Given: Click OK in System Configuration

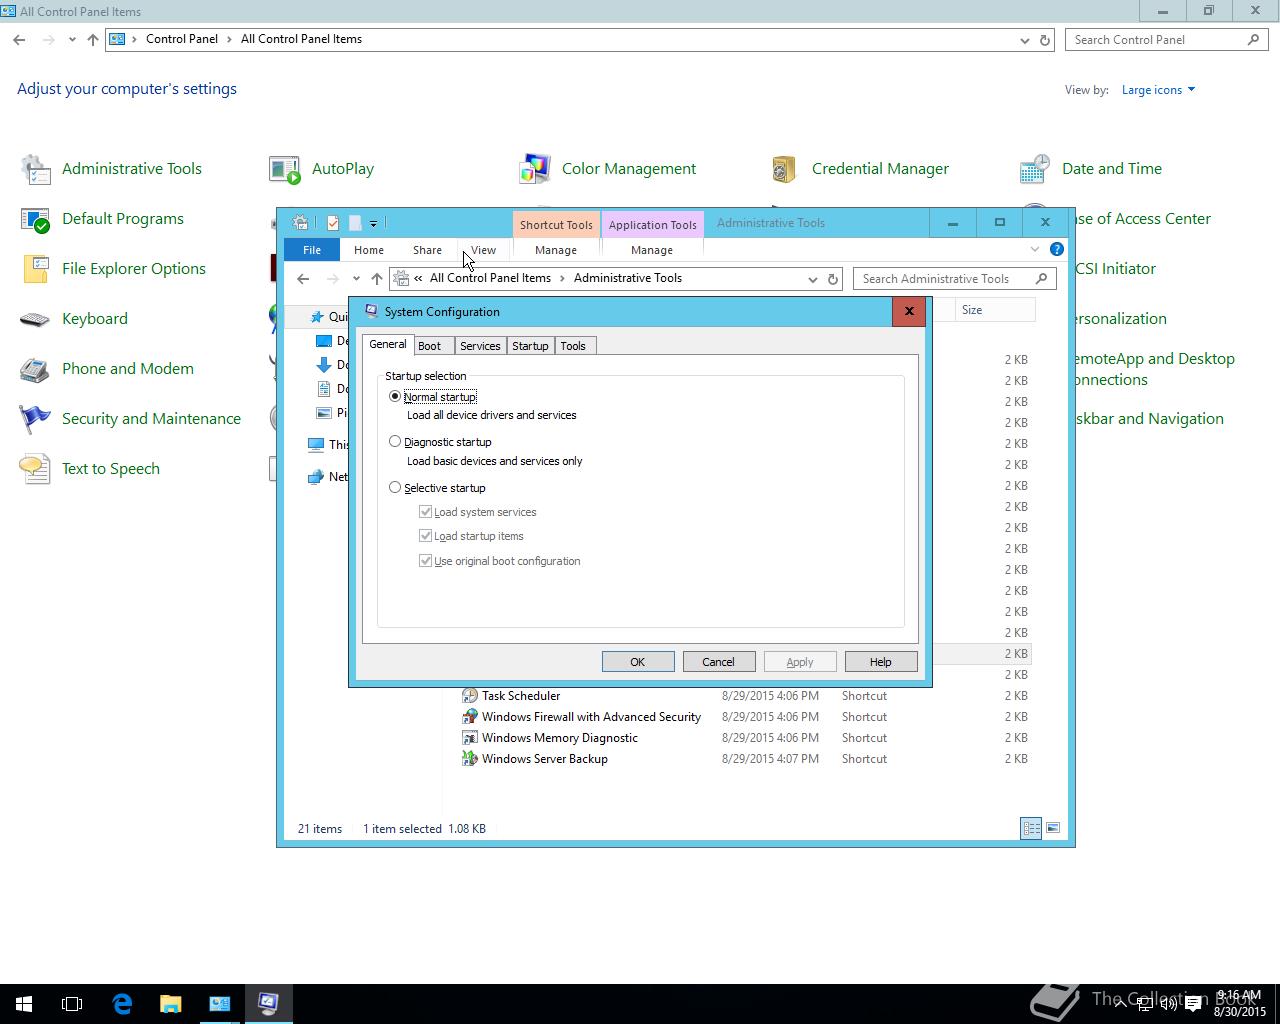Looking at the screenshot, I should coord(638,662).
